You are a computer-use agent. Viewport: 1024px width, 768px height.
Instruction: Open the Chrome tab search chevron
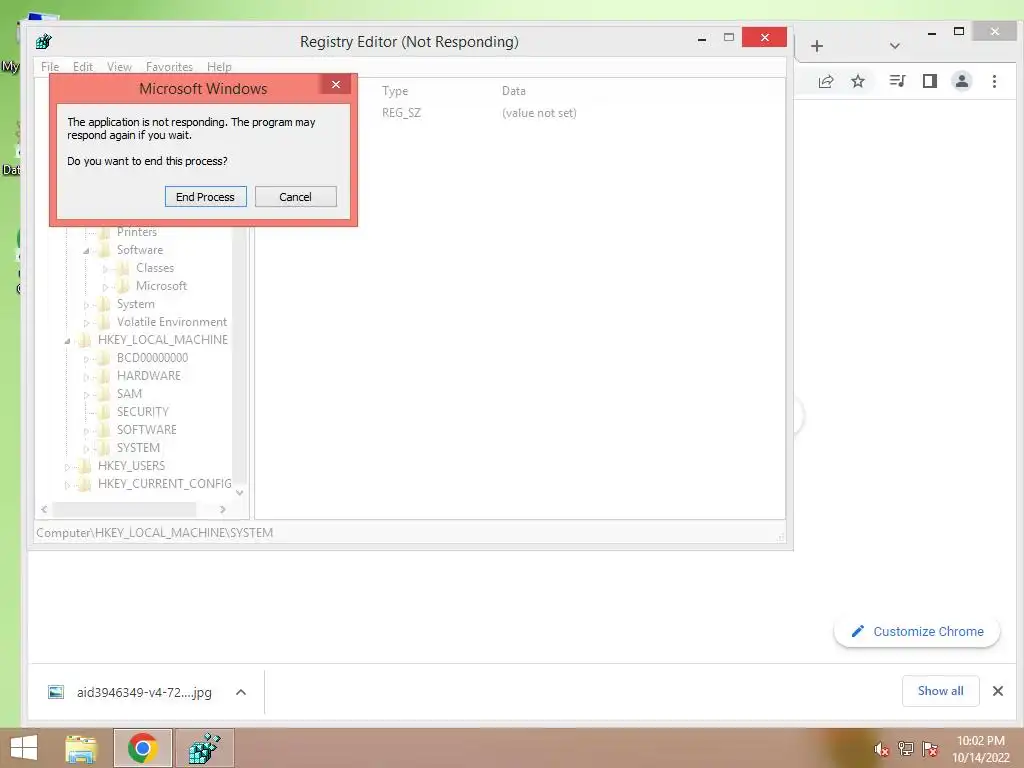895,46
